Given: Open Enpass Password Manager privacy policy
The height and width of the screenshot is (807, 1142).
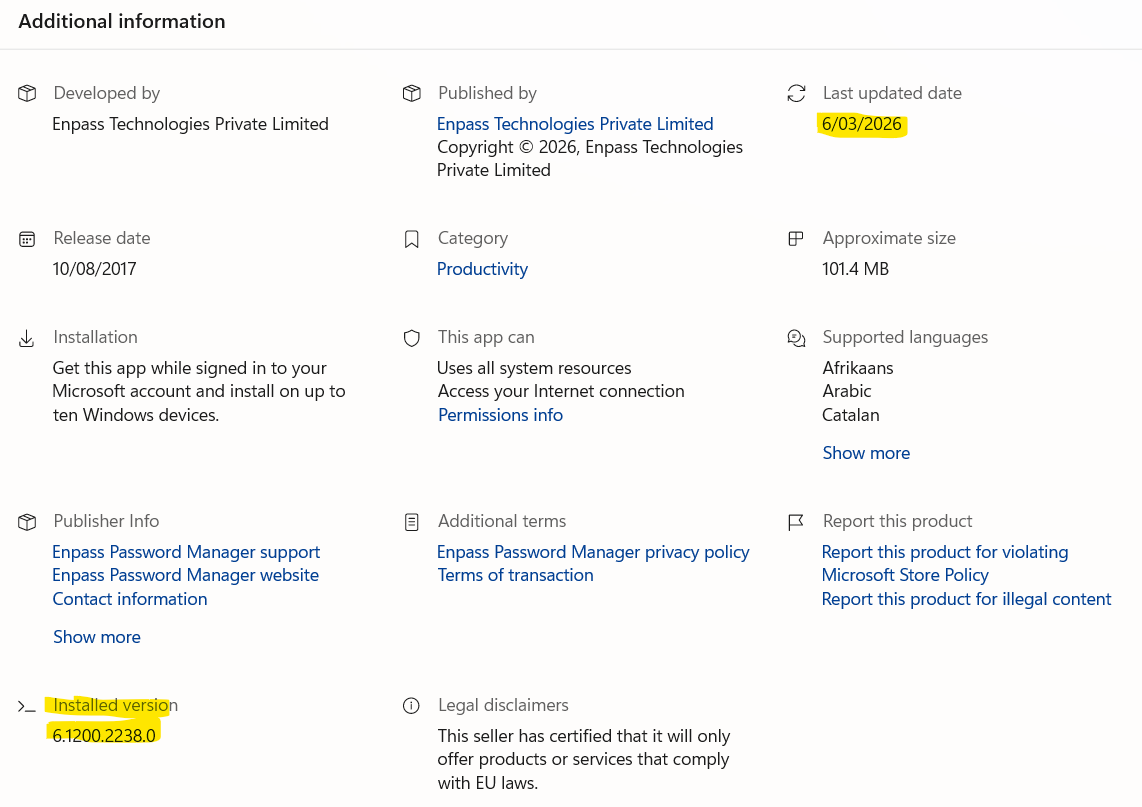Looking at the screenshot, I should click(593, 552).
